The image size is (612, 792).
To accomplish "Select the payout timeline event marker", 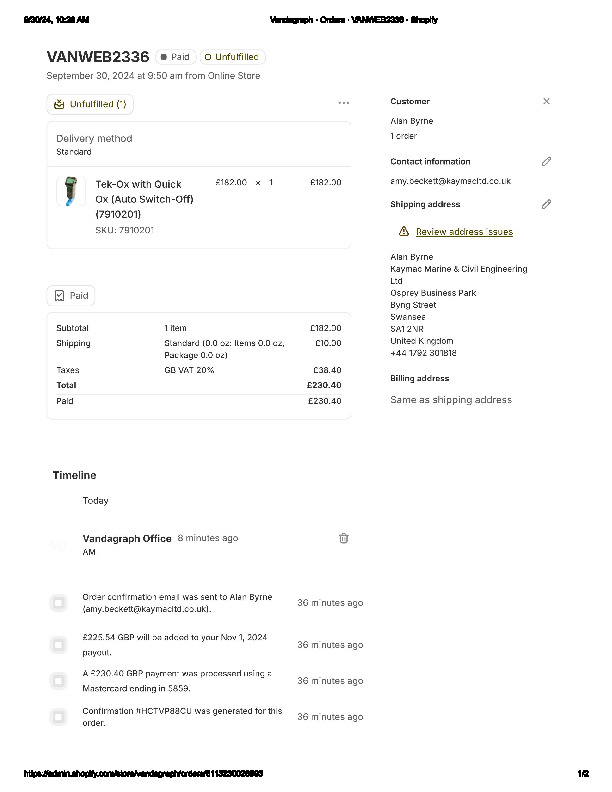I will tap(58, 644).
